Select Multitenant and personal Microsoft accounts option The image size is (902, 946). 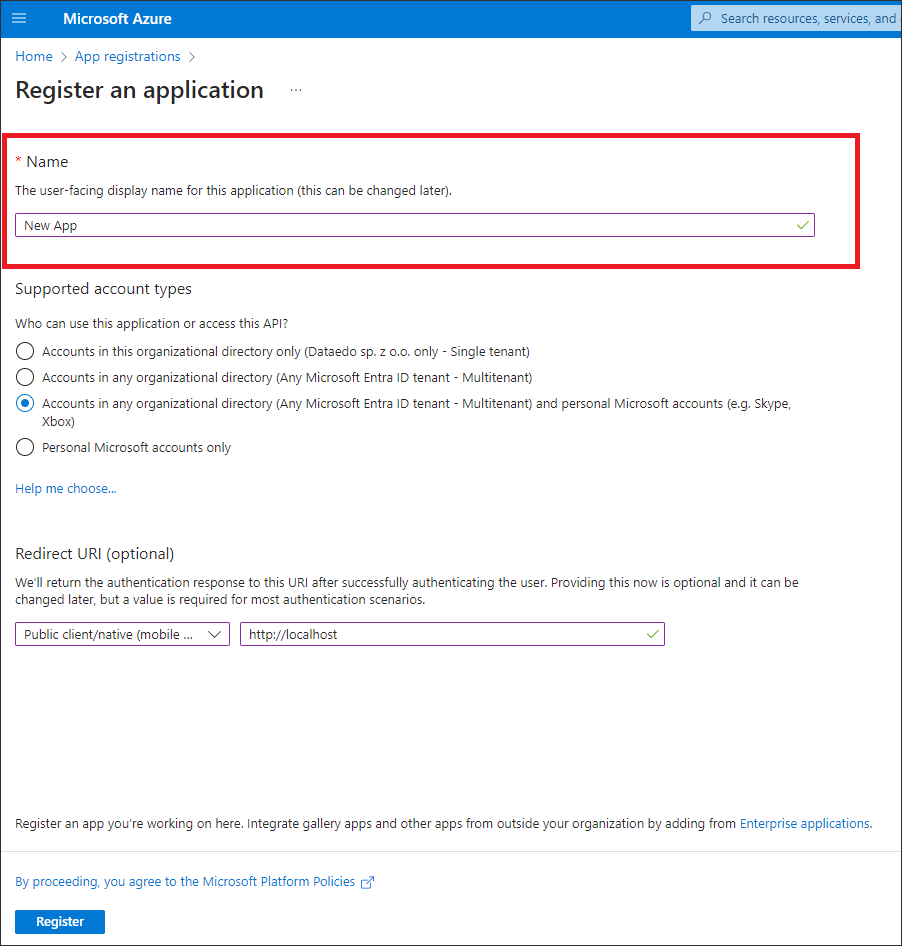click(x=26, y=404)
